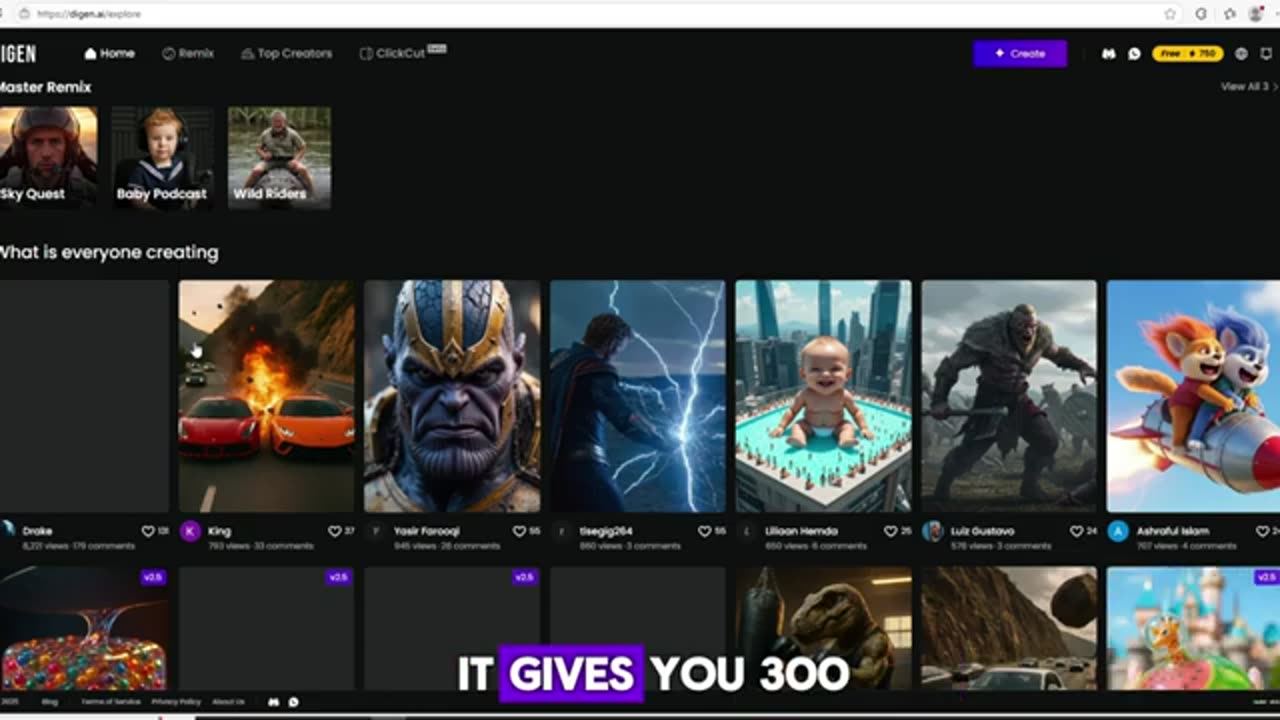Open the ClickCut tab
Viewport: 1280px width, 720px height.
(x=401, y=53)
